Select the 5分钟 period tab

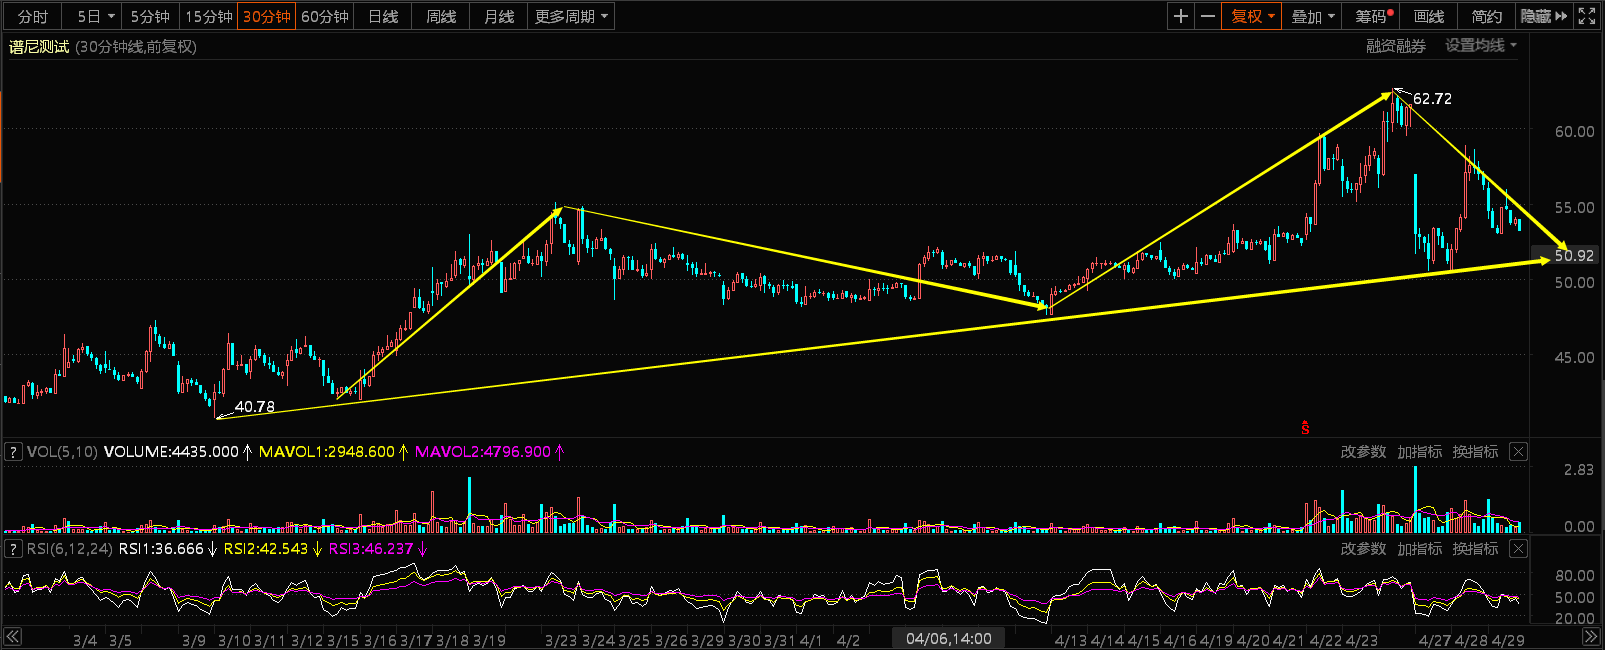coord(150,16)
